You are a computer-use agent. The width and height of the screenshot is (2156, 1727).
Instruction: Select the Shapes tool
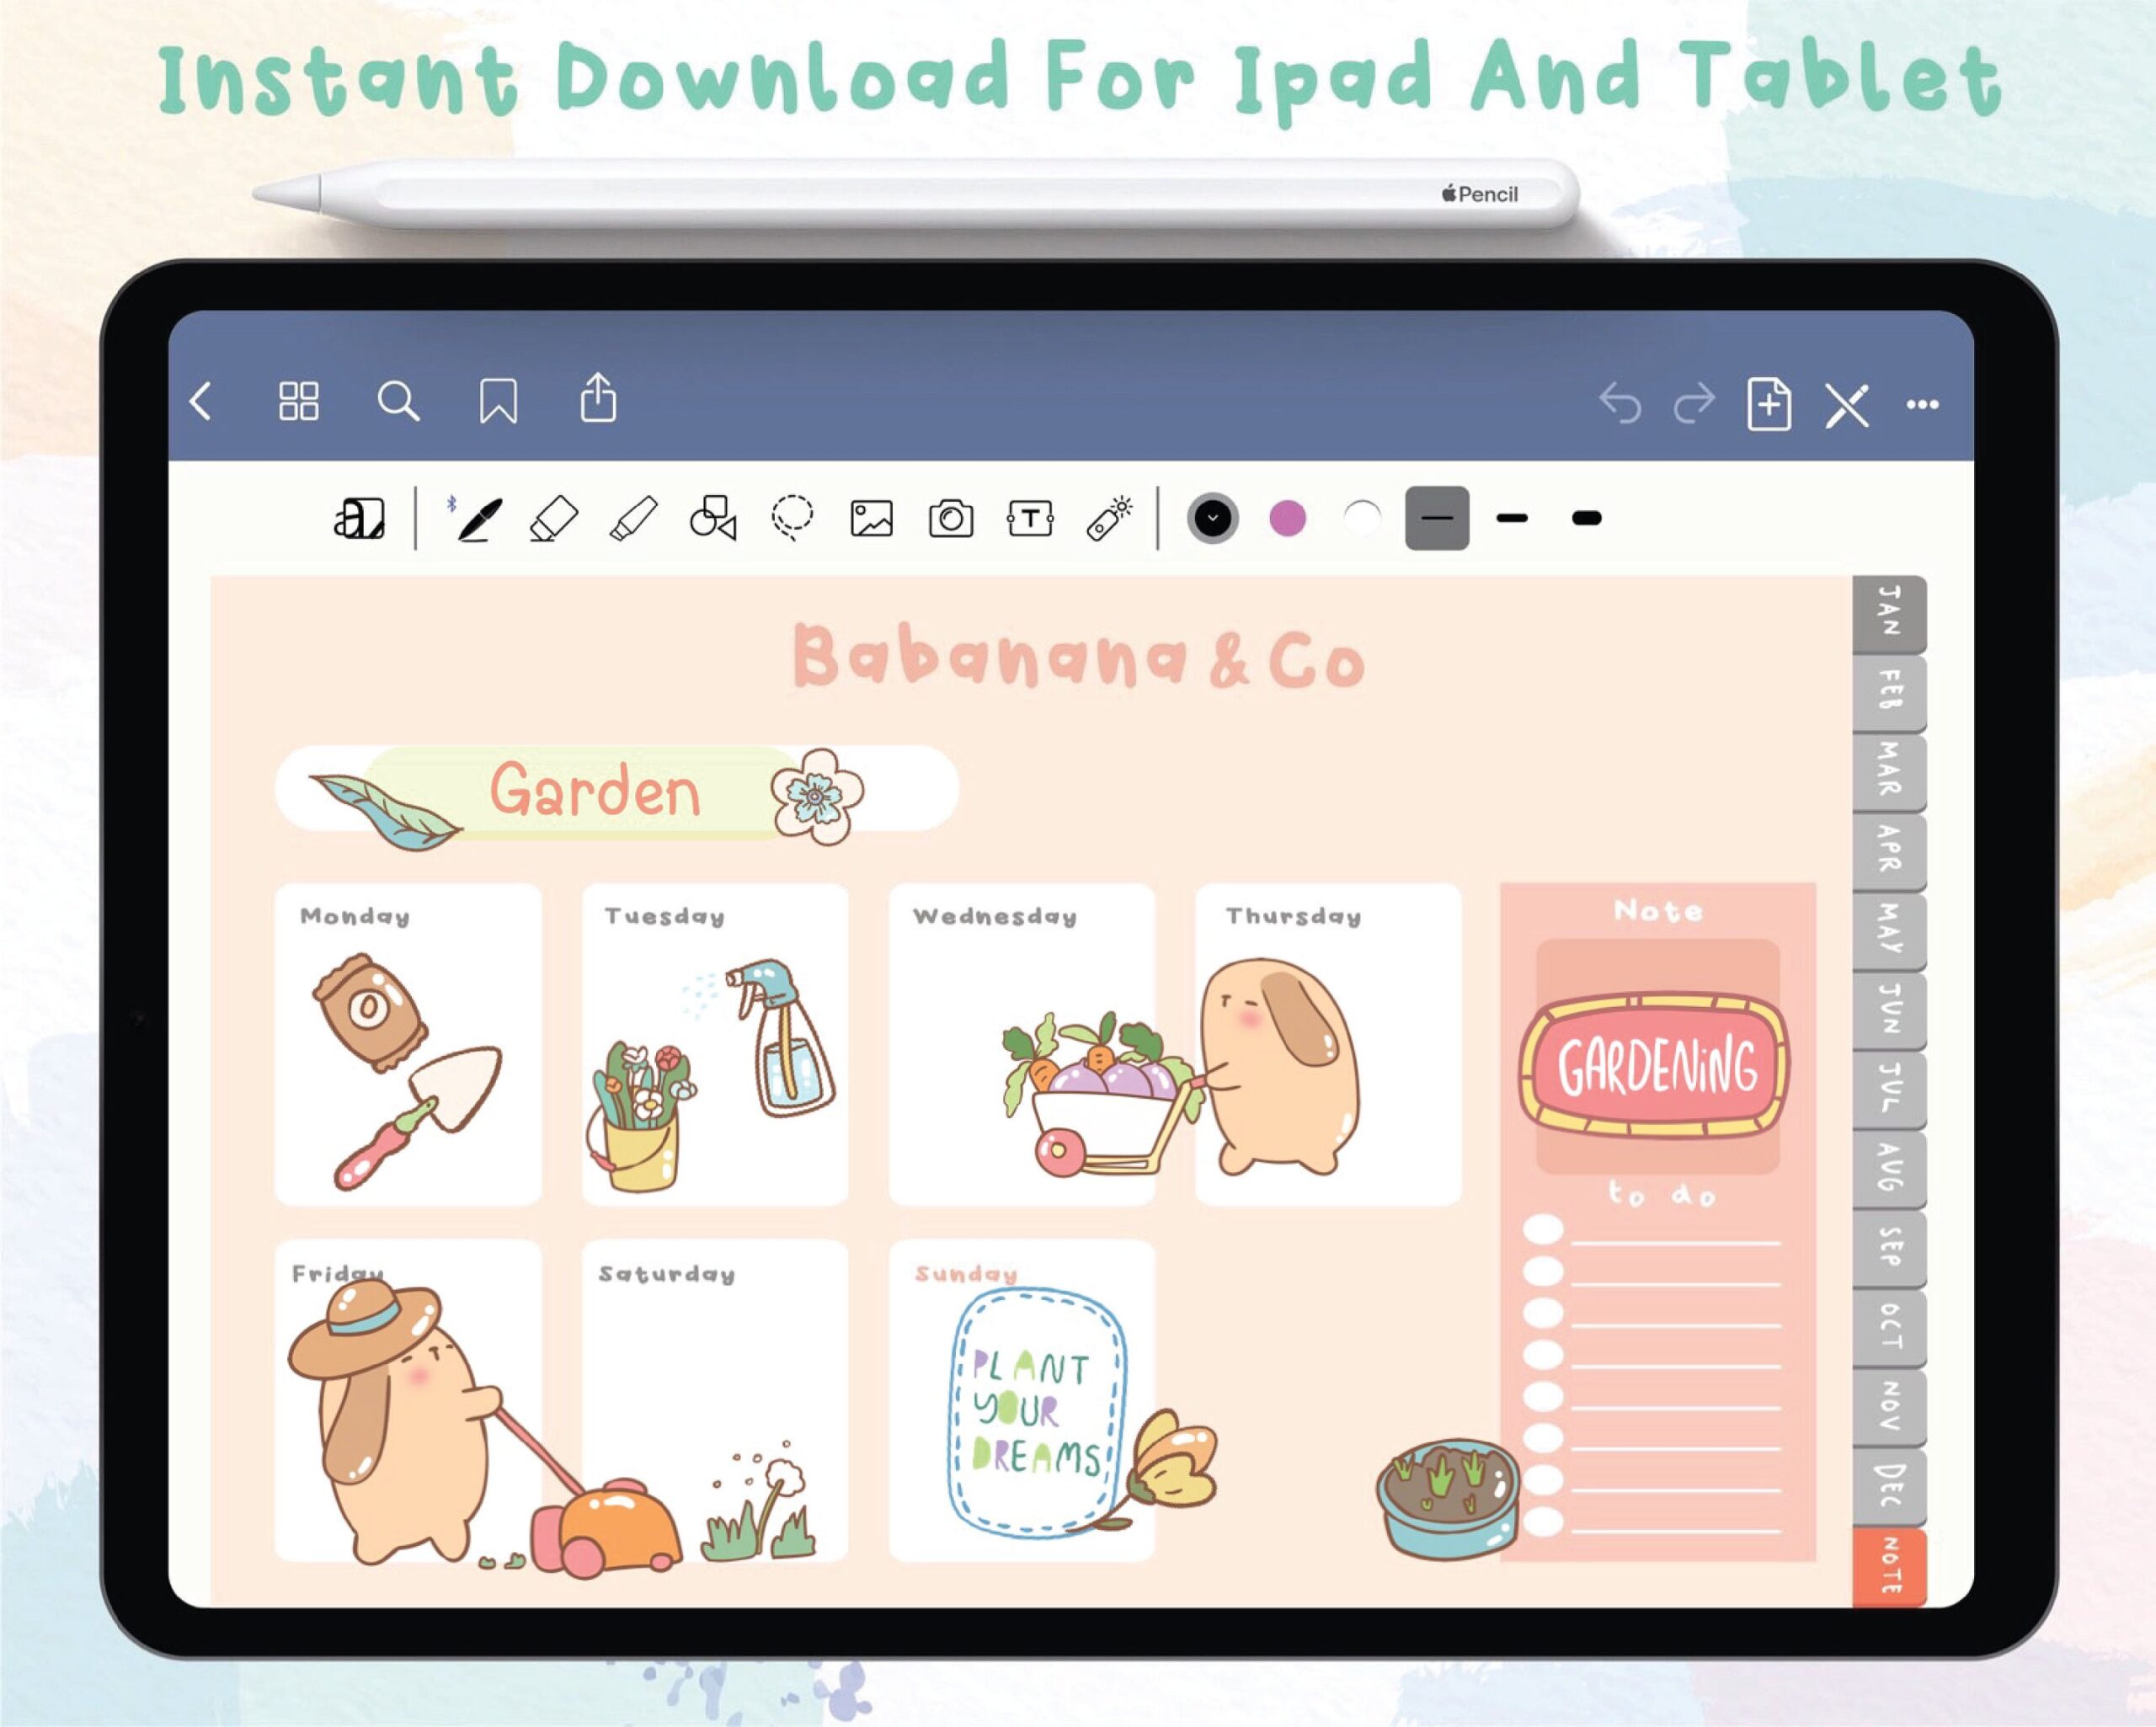point(713,517)
